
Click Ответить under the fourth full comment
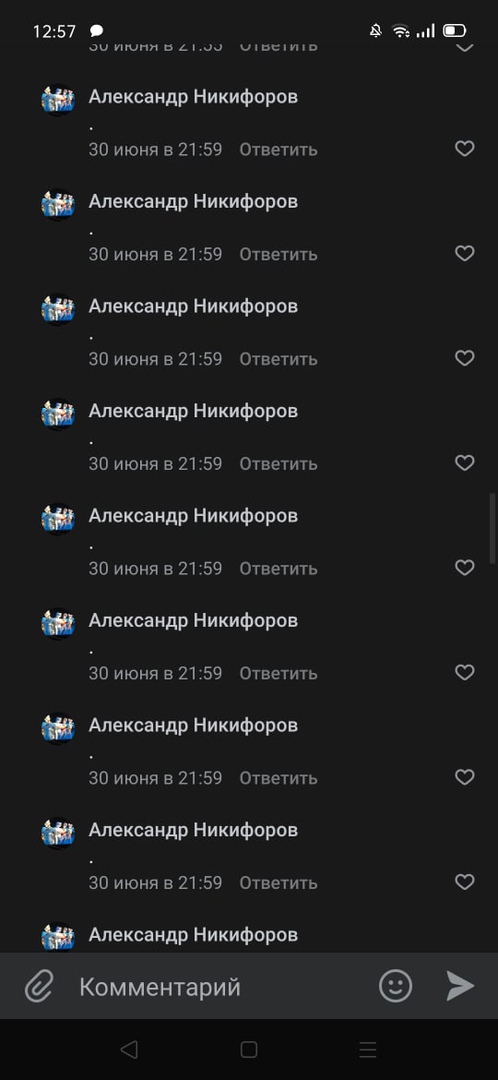[x=278, y=464]
